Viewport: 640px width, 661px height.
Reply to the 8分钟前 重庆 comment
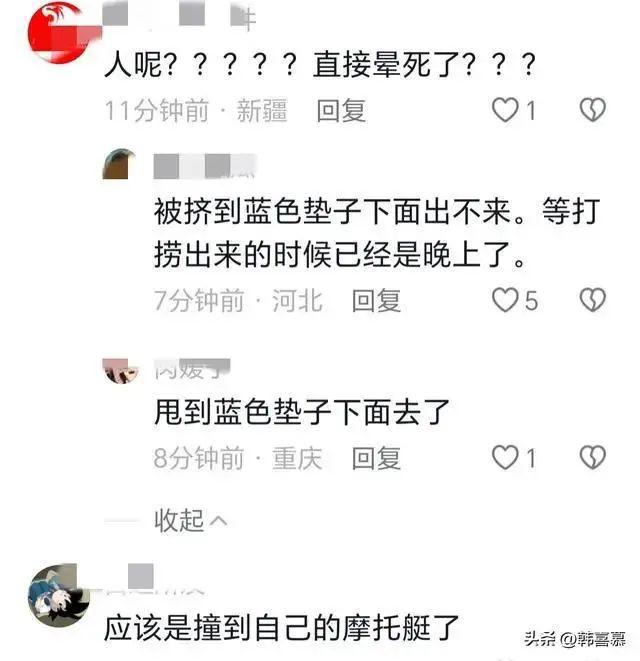[376, 458]
